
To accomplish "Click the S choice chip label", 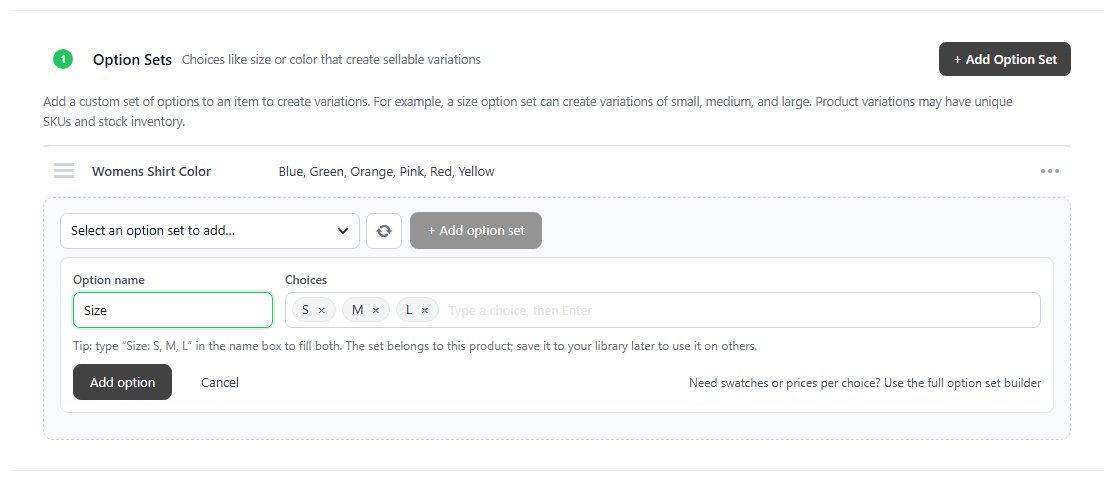I will click(x=305, y=310).
